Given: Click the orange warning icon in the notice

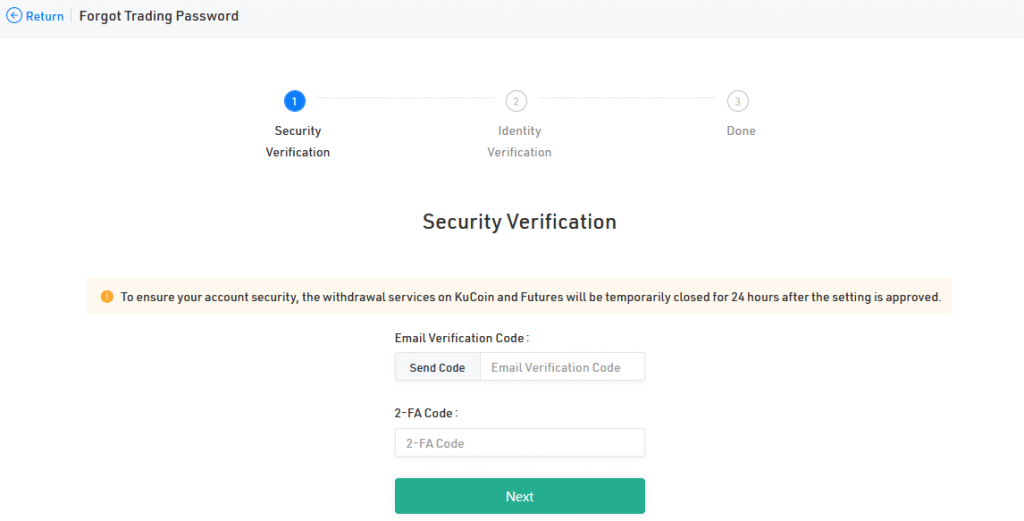Looking at the screenshot, I should [x=107, y=296].
